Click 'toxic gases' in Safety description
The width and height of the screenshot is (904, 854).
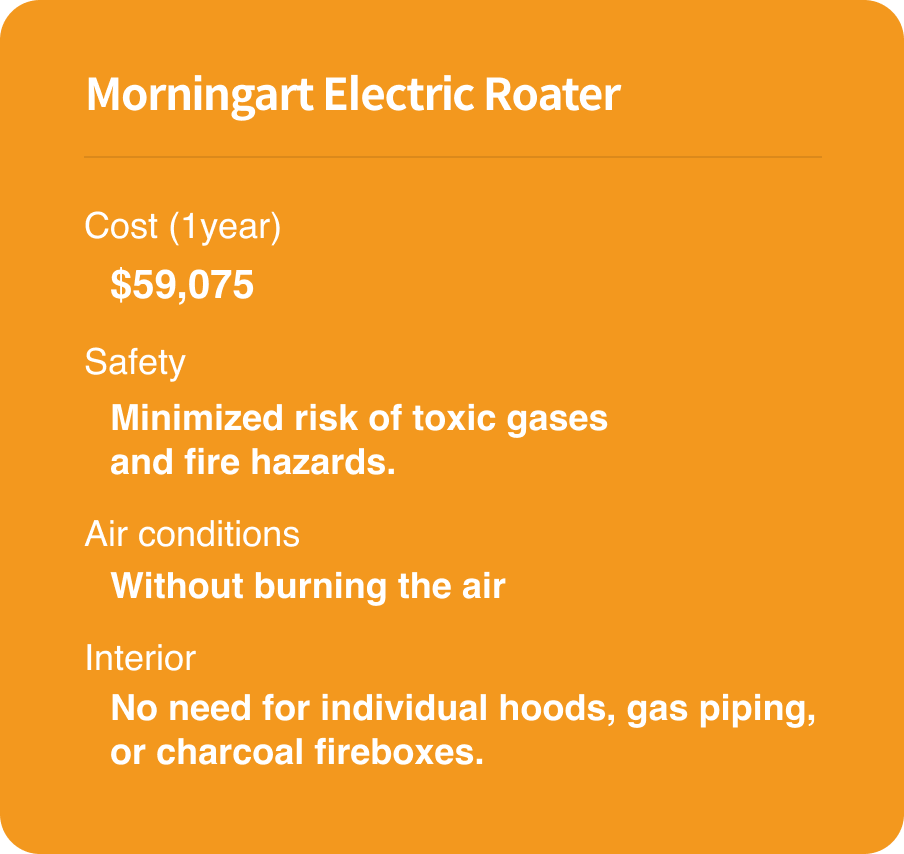click(x=510, y=419)
